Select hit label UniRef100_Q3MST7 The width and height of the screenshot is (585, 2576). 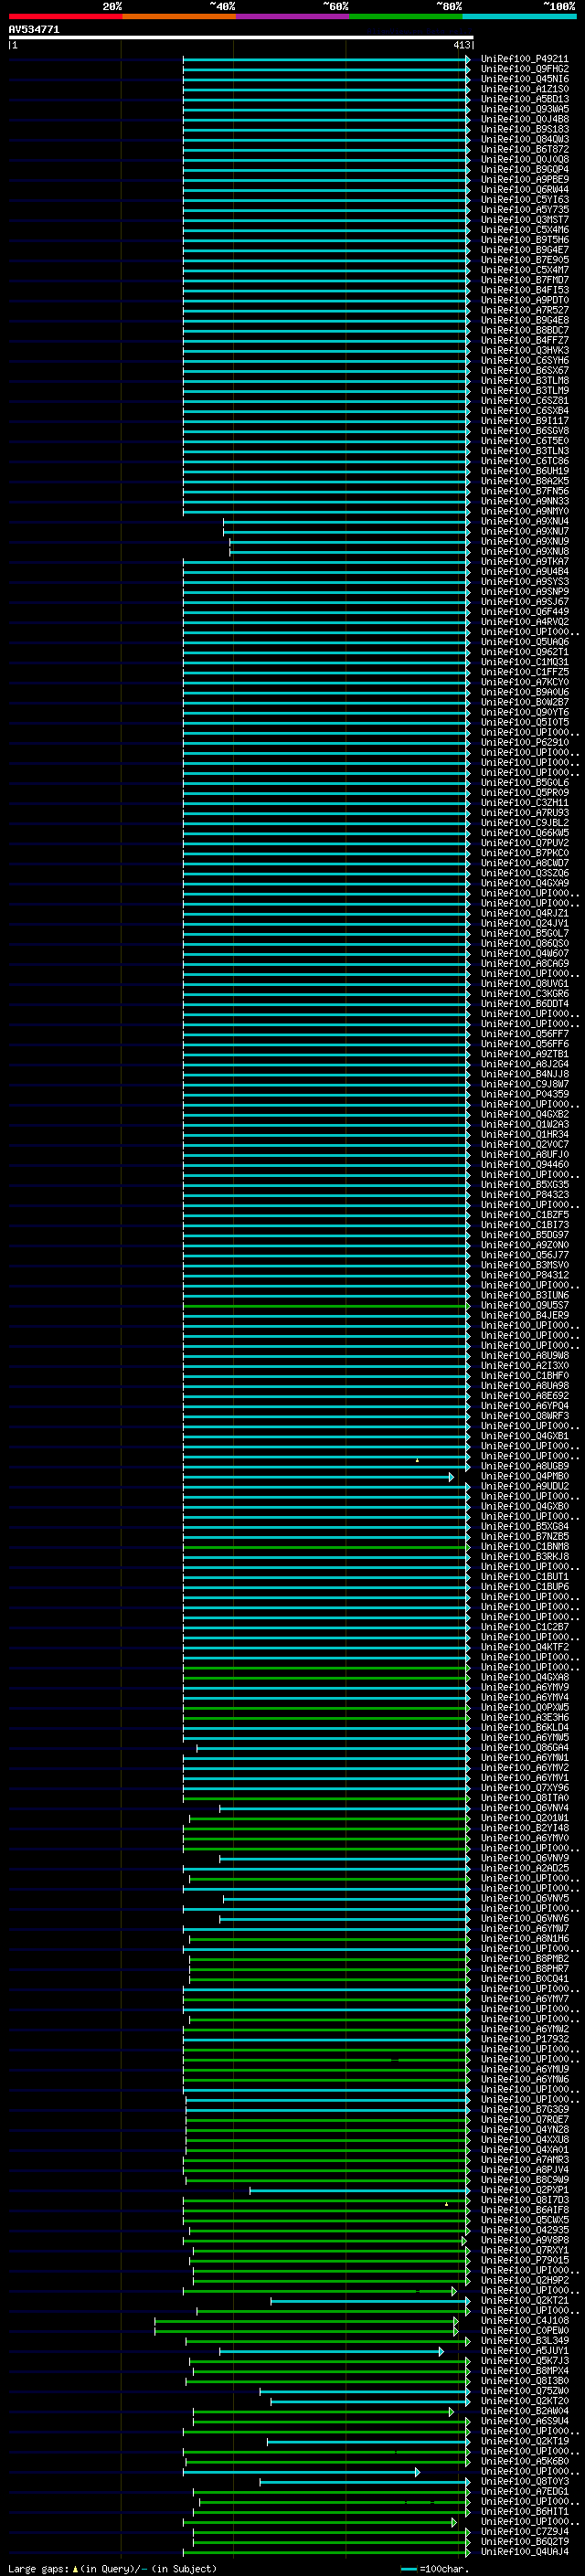524,220
